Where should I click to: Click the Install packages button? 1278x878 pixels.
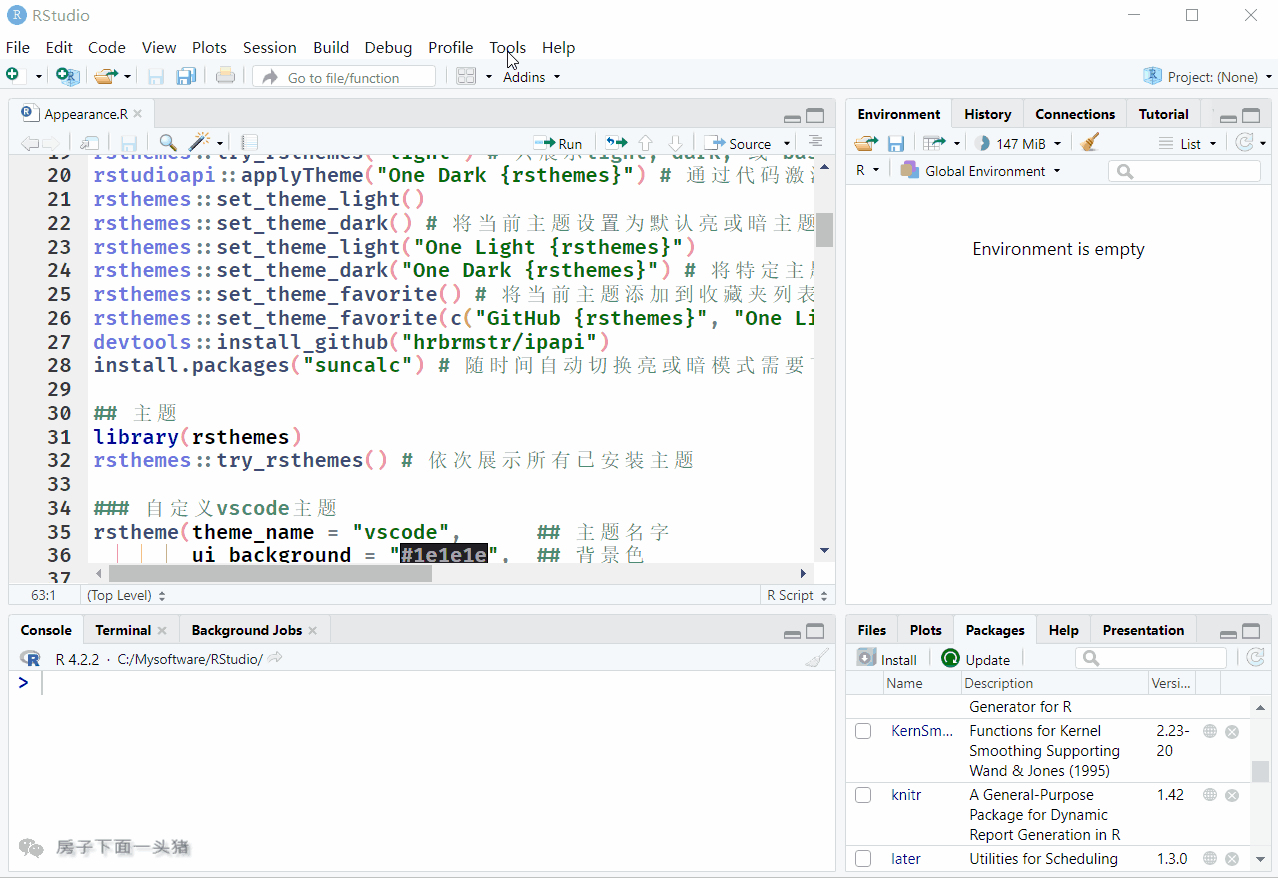coord(887,659)
